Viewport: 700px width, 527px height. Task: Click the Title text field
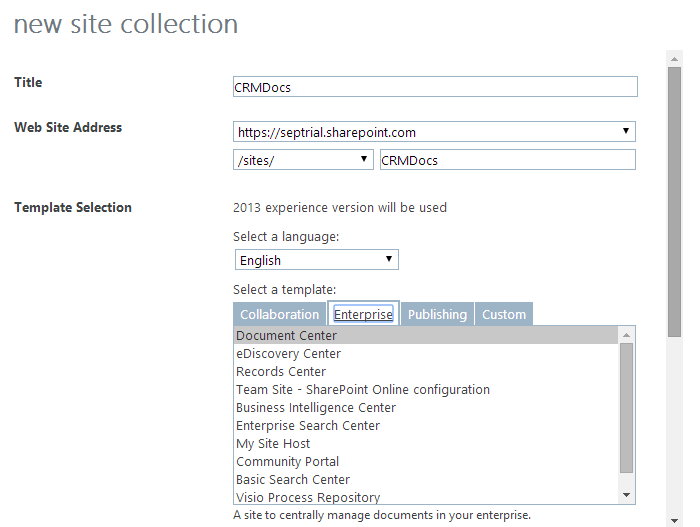[x=434, y=87]
